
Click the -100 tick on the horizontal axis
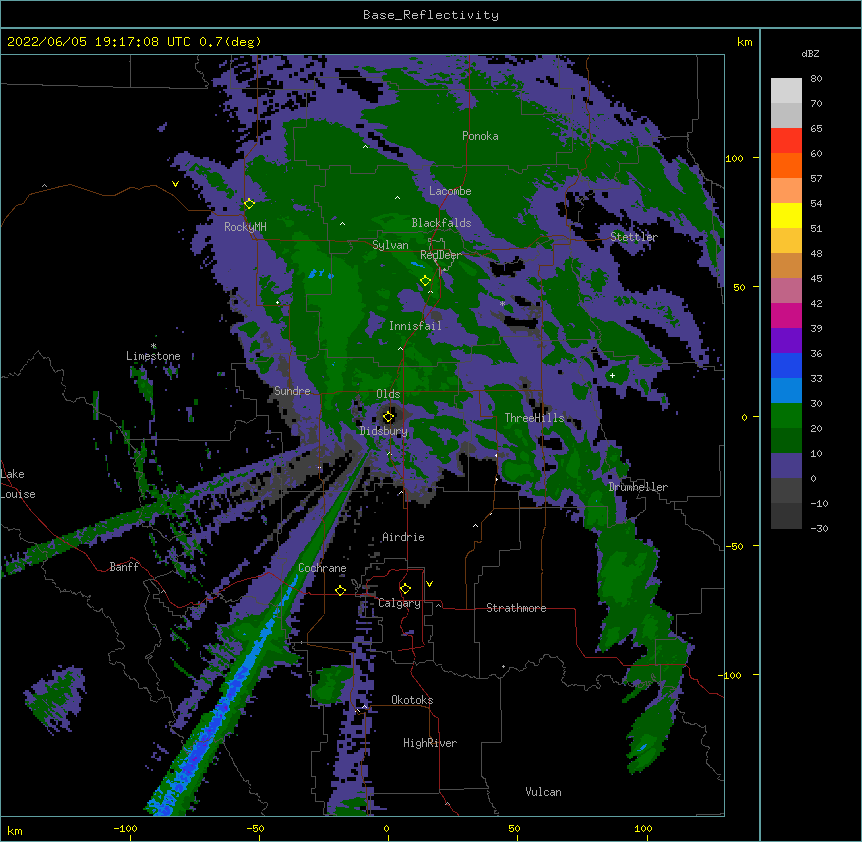click(x=126, y=828)
